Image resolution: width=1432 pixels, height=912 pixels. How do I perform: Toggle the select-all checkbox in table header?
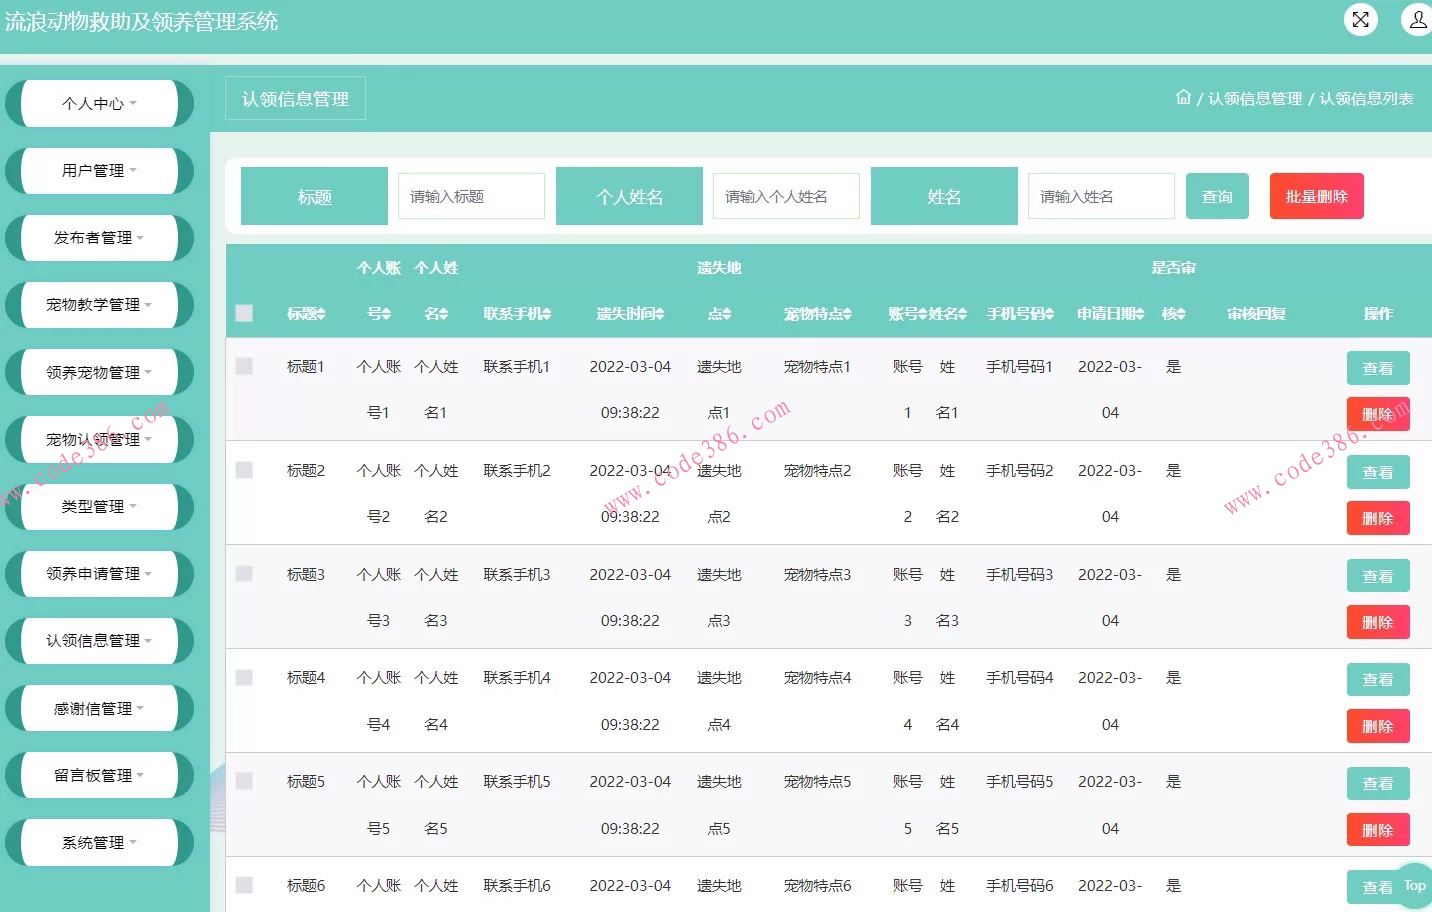tap(244, 313)
